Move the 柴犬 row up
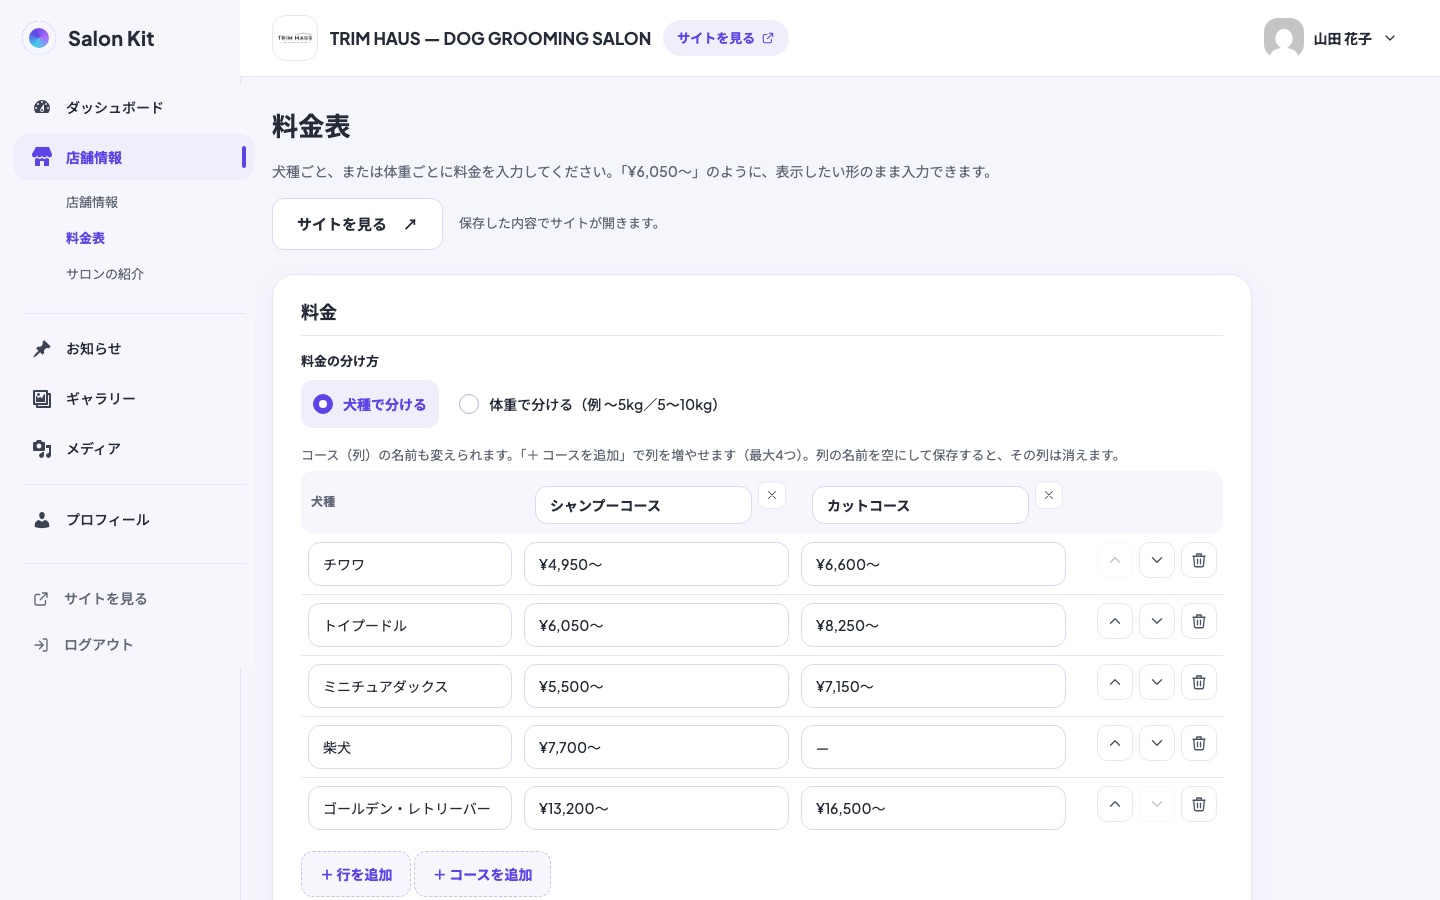 1115,743
